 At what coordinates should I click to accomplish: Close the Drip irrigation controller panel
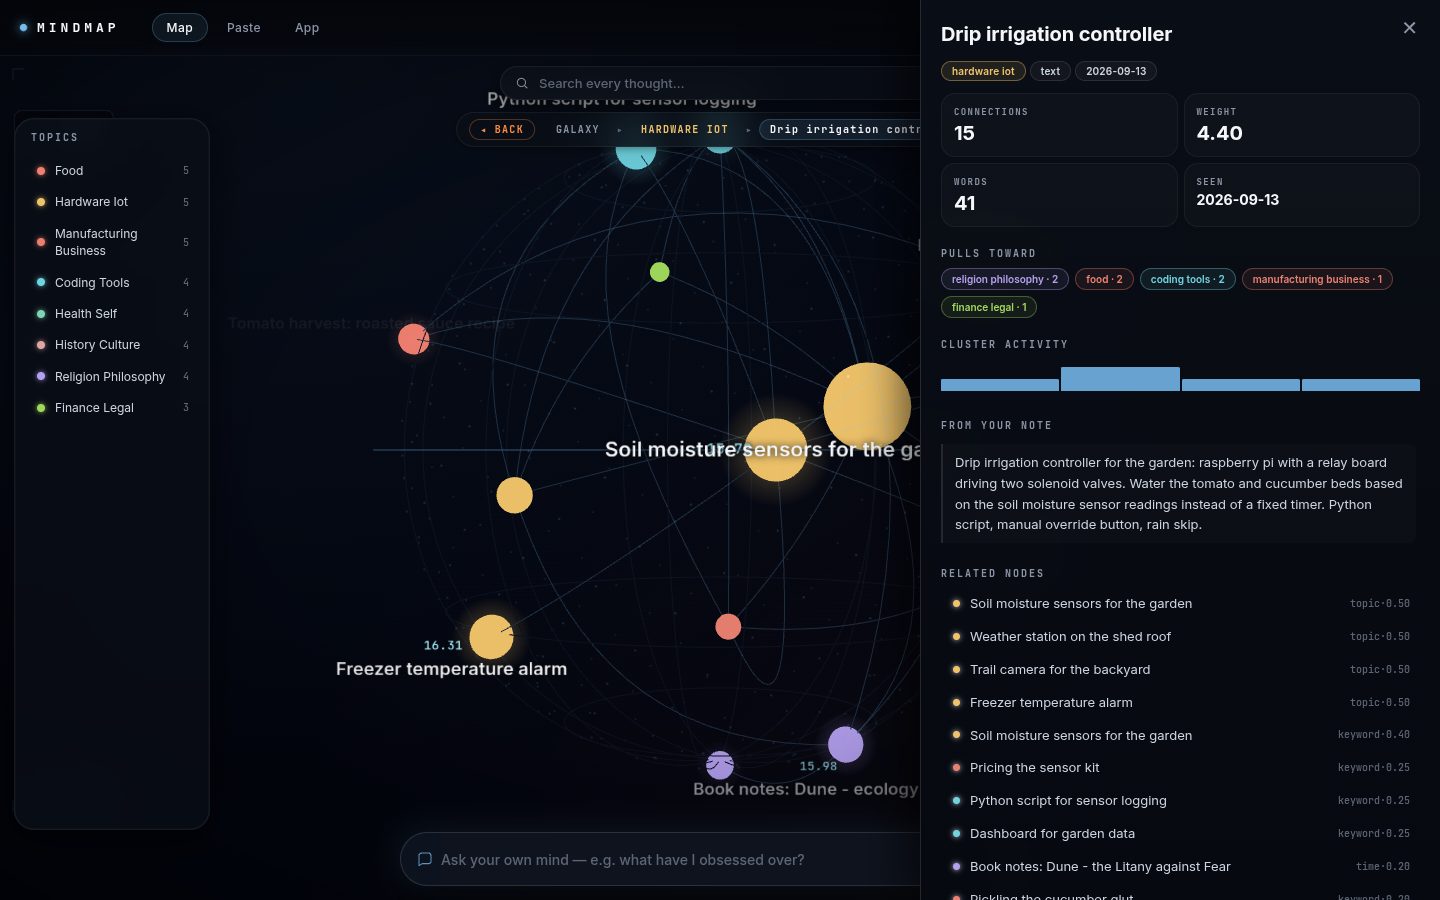pos(1409,28)
